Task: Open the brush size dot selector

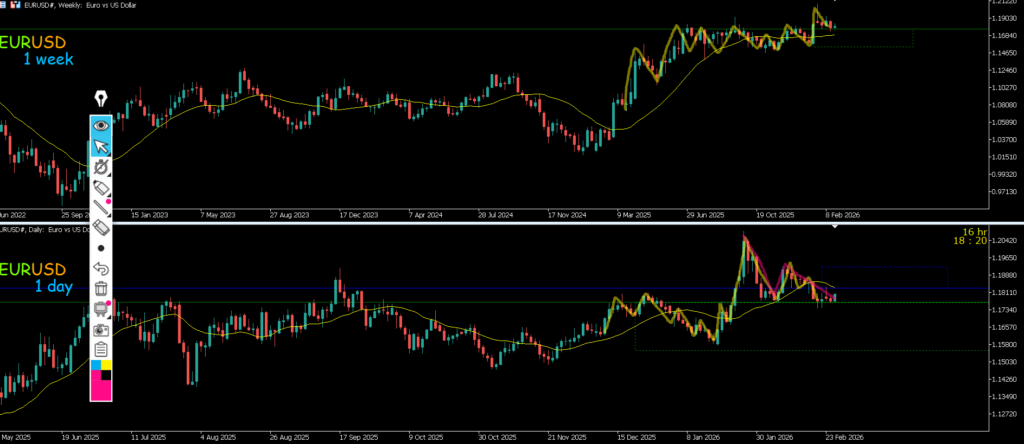Action: pos(101,248)
